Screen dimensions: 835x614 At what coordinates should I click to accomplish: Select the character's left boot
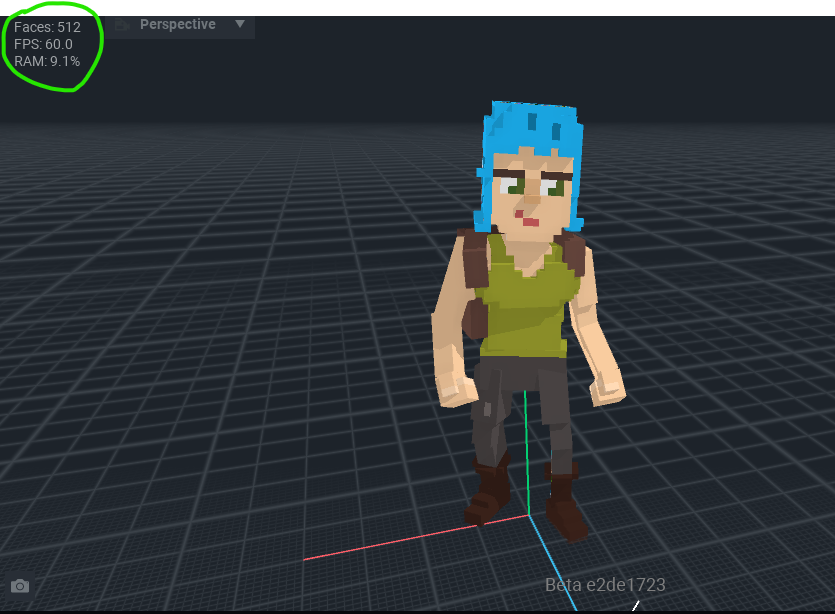(490, 495)
